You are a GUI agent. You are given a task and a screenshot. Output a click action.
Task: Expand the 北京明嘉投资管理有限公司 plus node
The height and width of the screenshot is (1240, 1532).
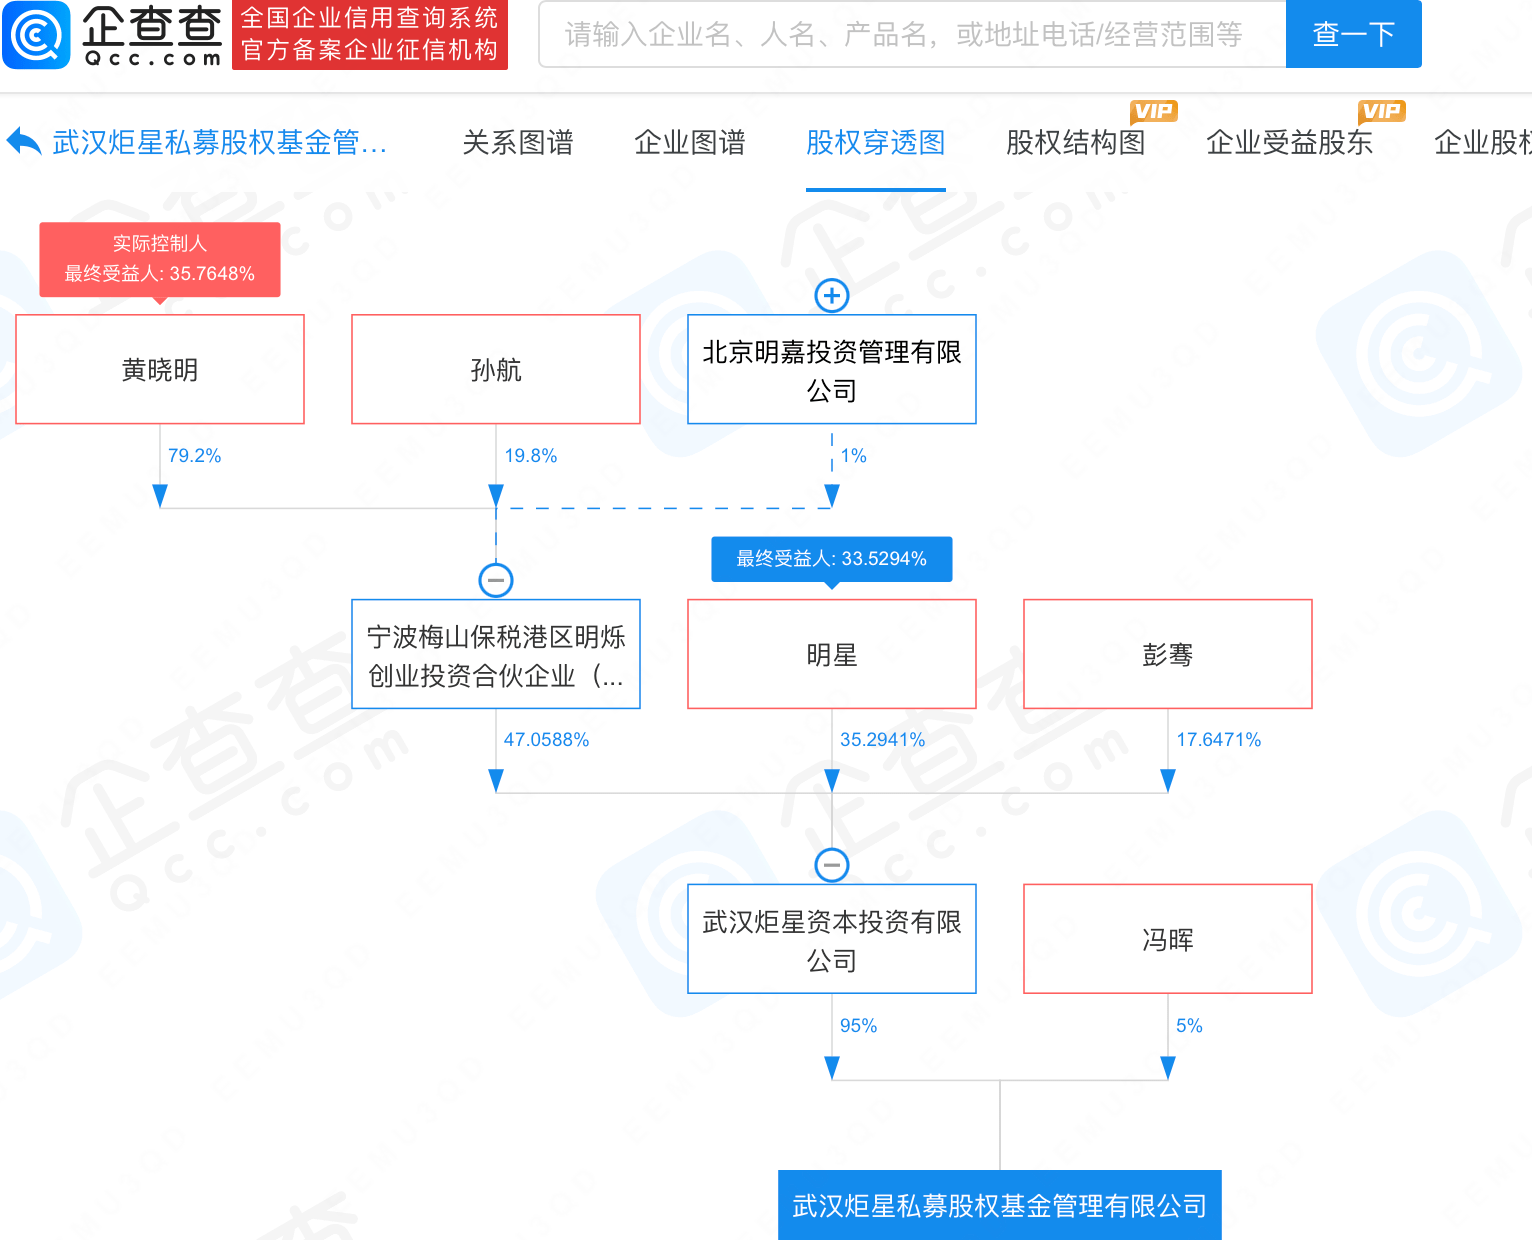832,295
